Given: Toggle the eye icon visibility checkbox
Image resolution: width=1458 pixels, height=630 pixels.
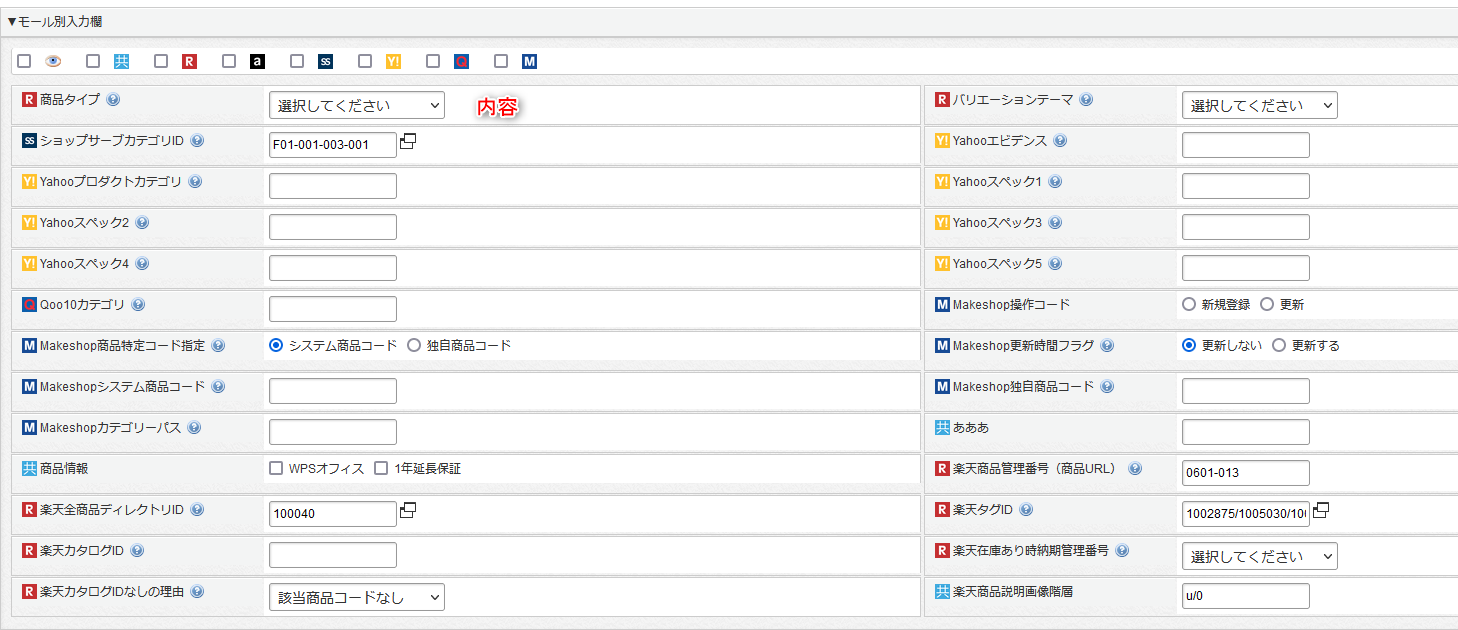Looking at the screenshot, I should (24, 61).
